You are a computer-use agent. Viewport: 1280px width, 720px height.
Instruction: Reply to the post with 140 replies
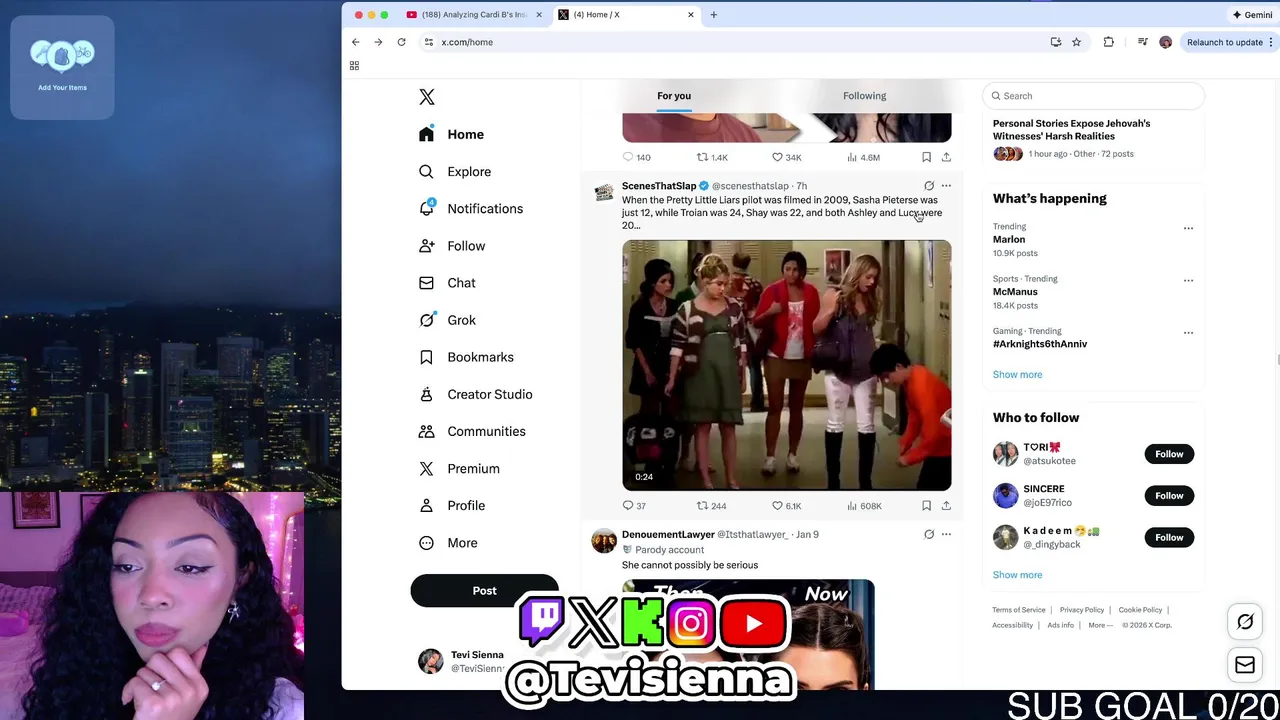coord(636,157)
